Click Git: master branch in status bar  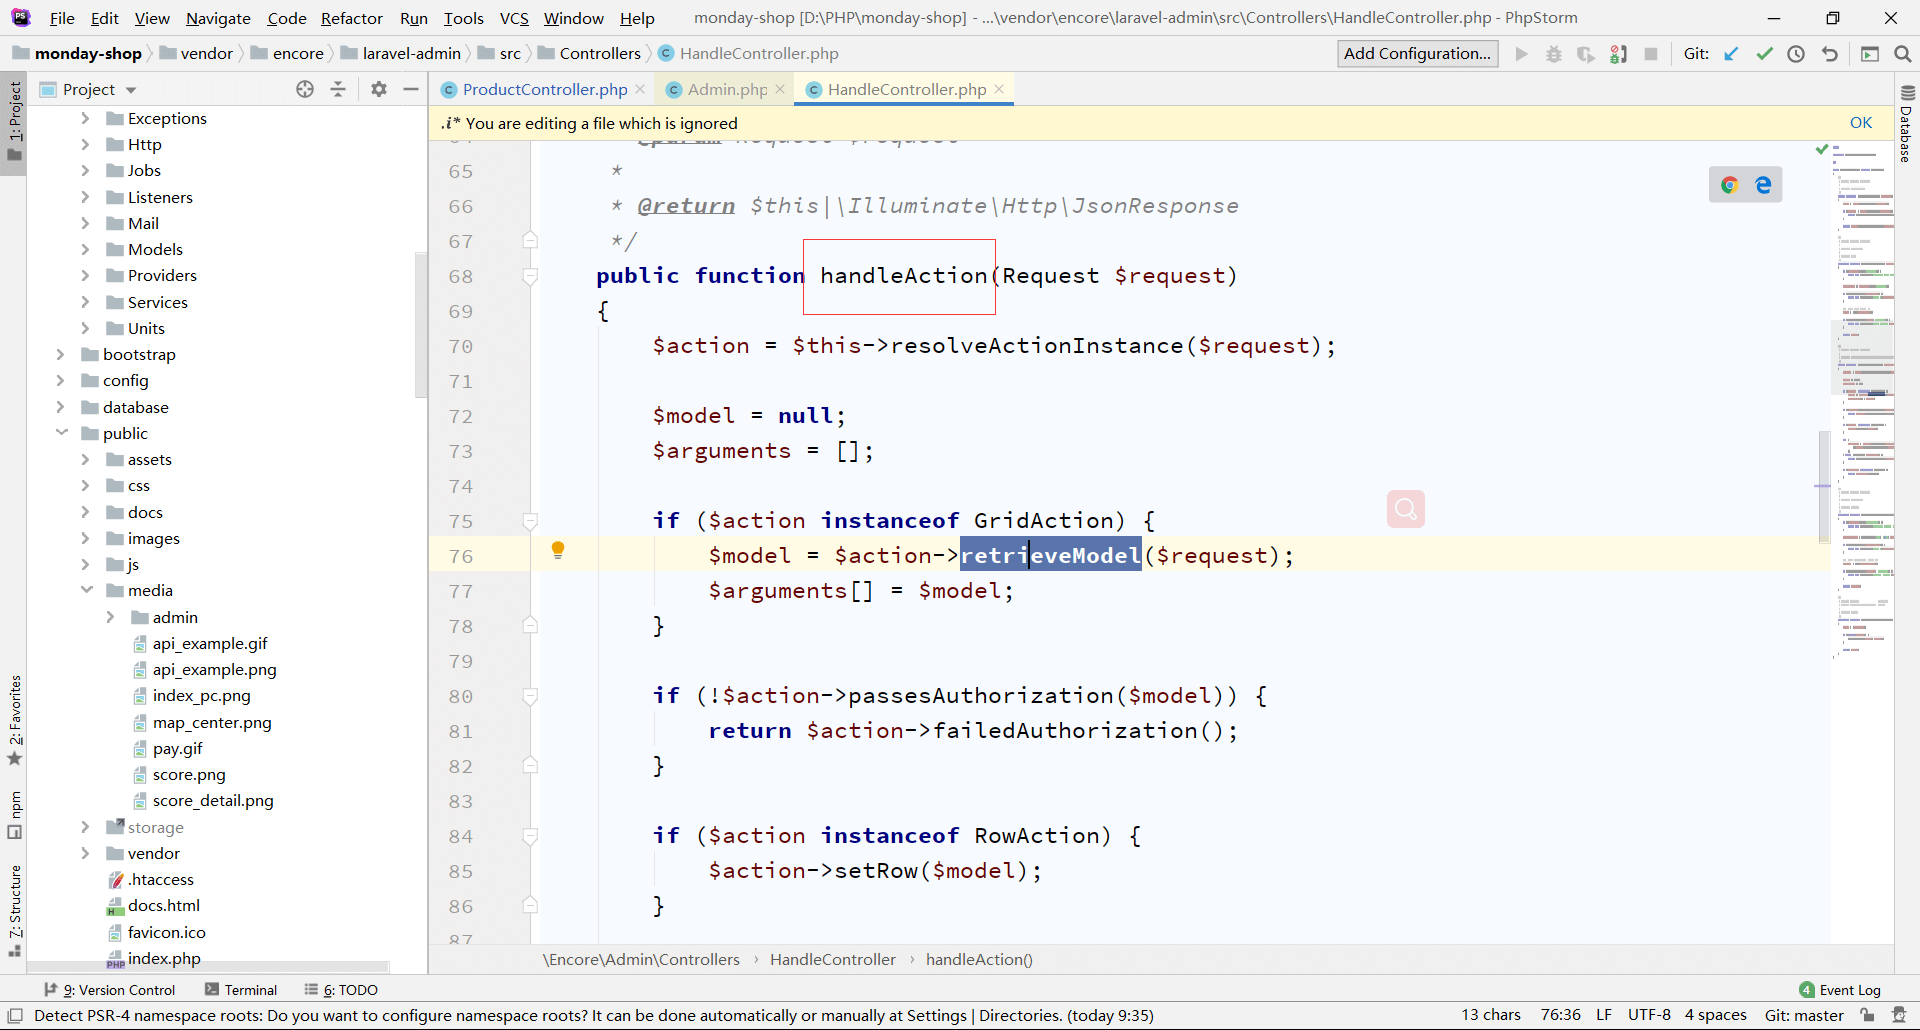coord(1803,1015)
